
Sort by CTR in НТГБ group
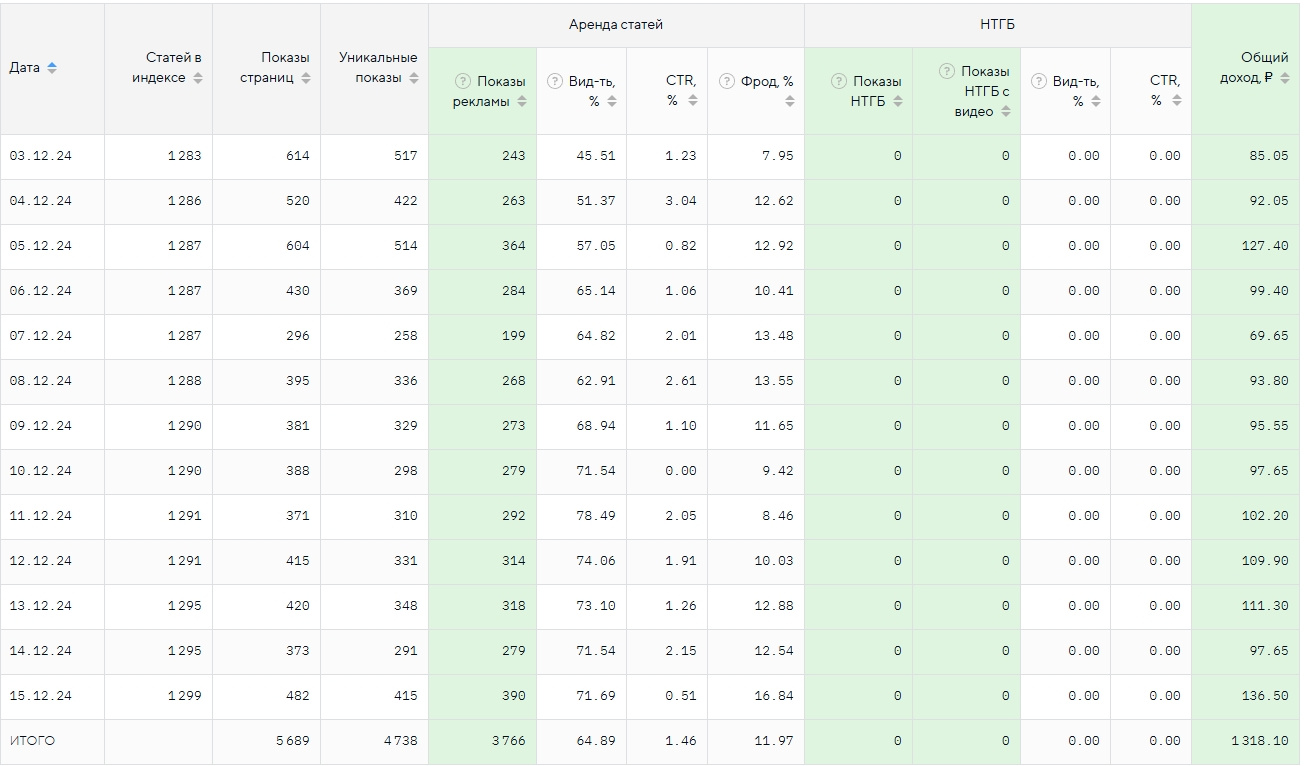1177,101
